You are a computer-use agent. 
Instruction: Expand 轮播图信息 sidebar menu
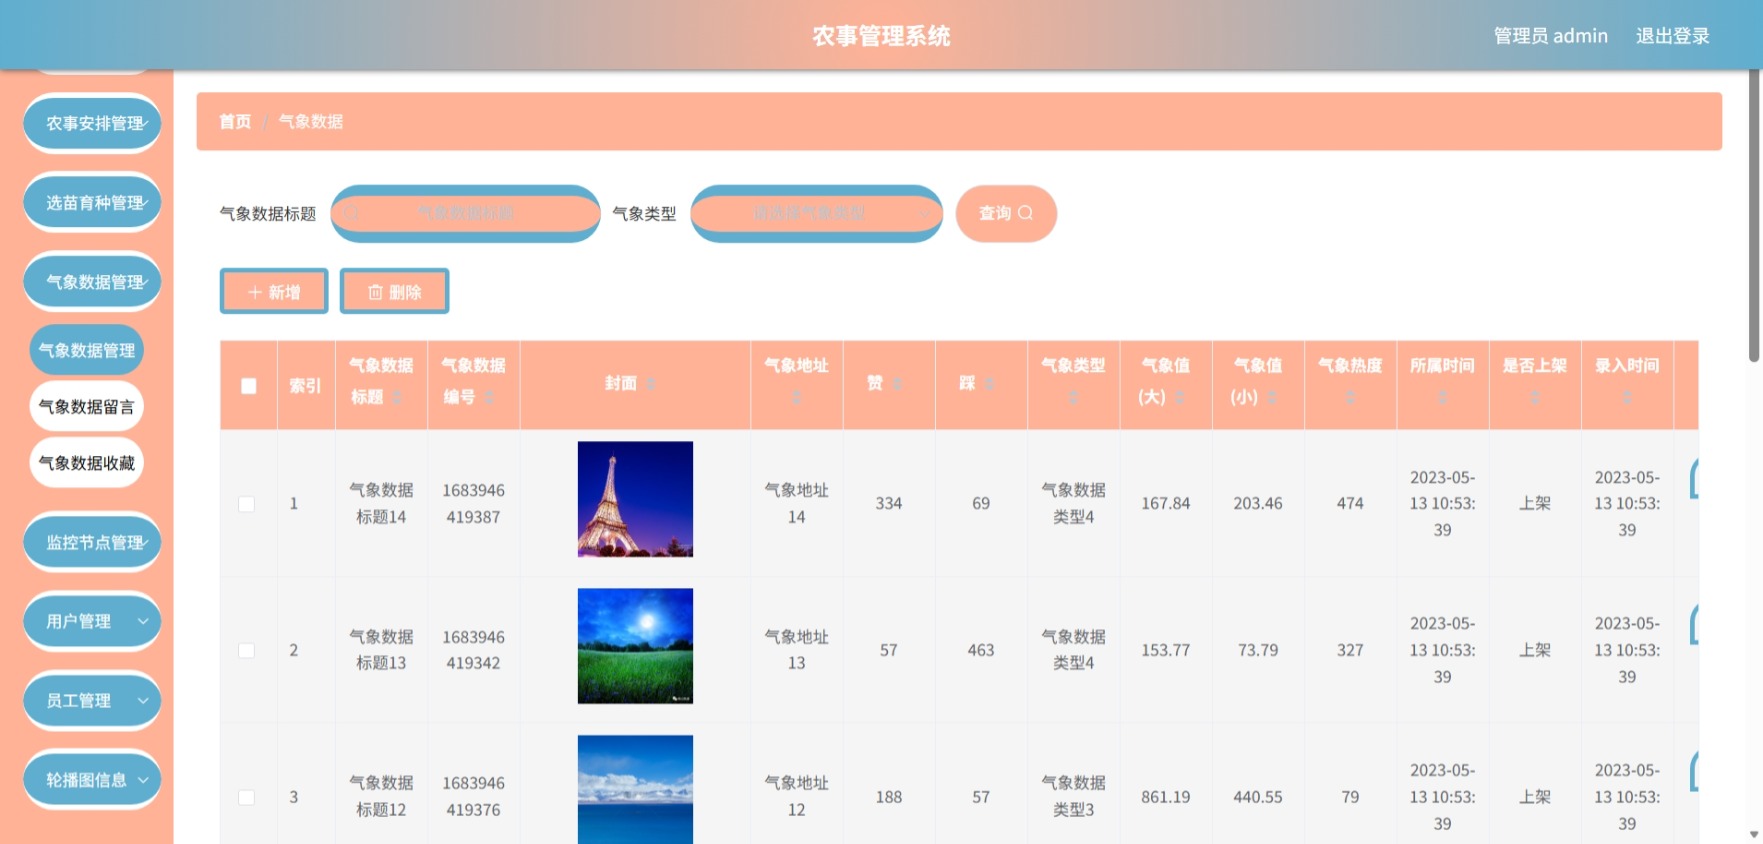pyautogui.click(x=92, y=779)
